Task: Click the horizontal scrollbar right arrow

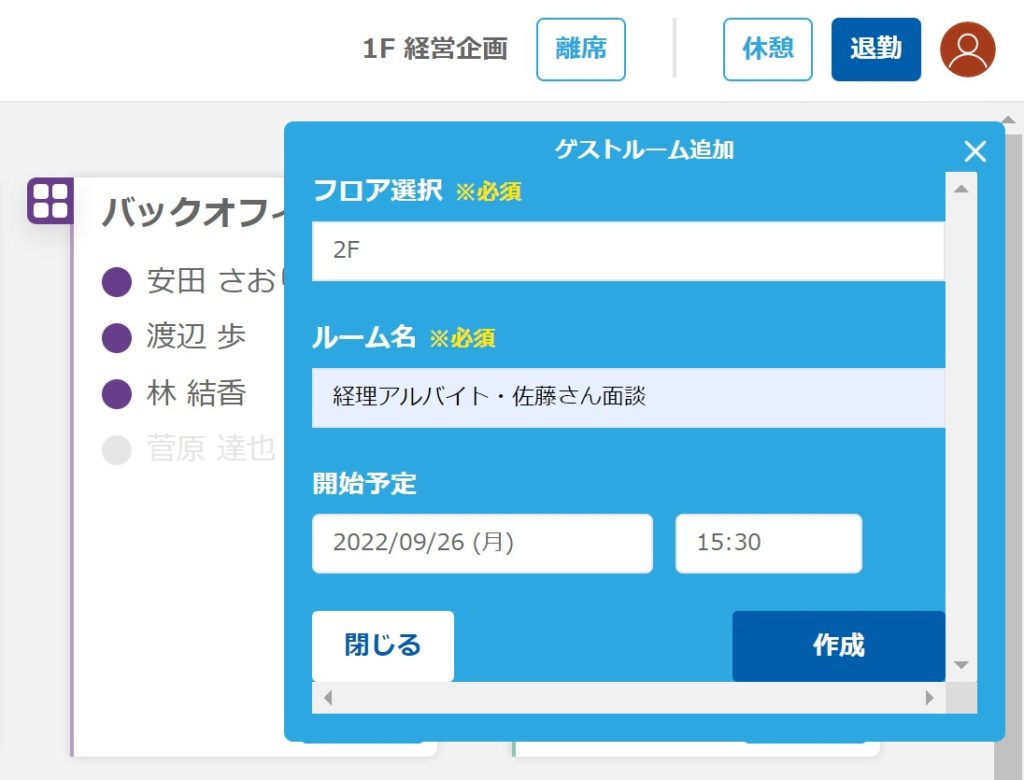Action: pyautogui.click(x=929, y=698)
